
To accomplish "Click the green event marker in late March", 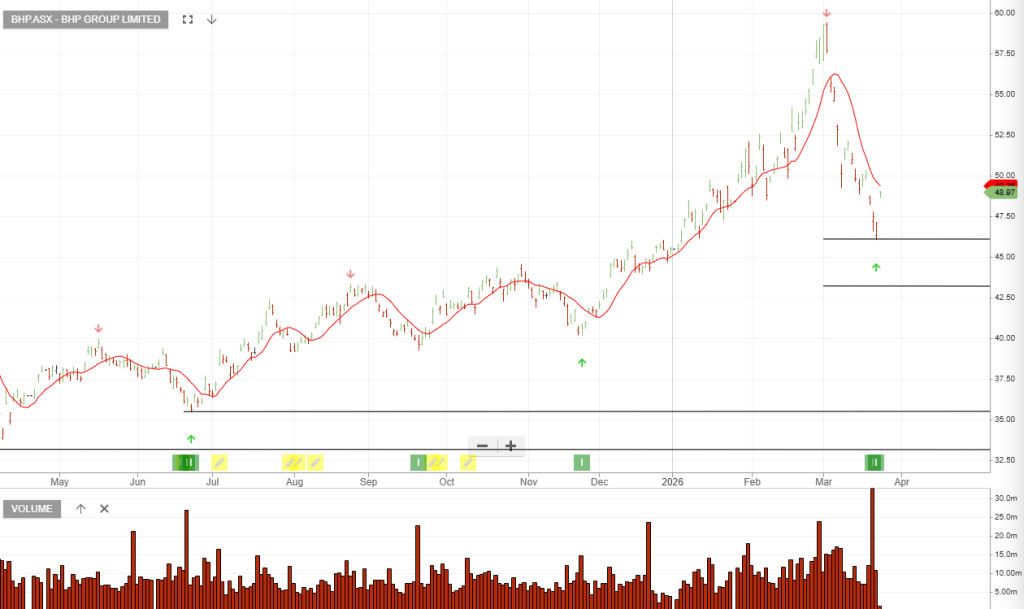I will (x=875, y=462).
